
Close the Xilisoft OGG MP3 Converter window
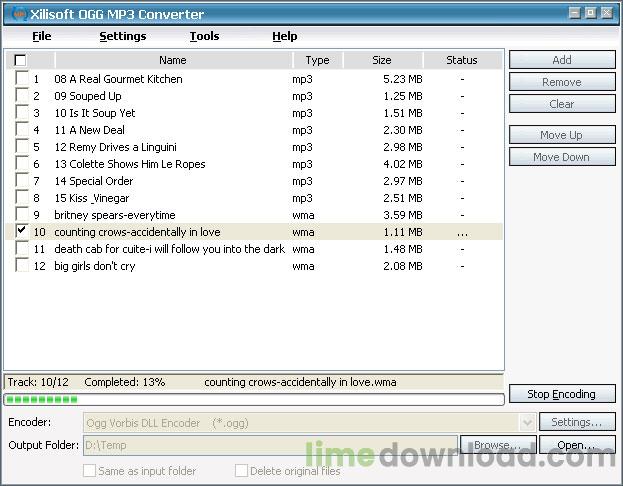tap(607, 13)
